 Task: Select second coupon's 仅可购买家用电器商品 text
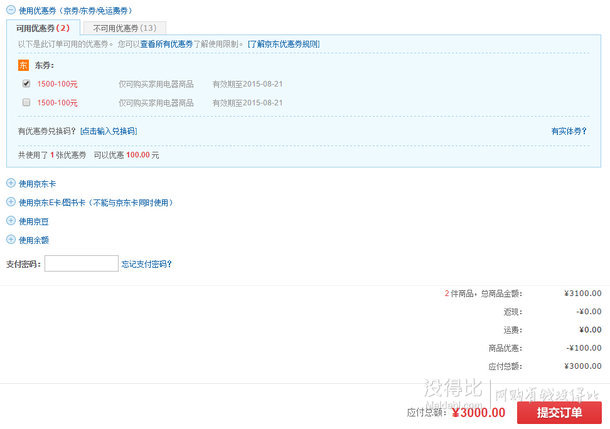coord(156,103)
